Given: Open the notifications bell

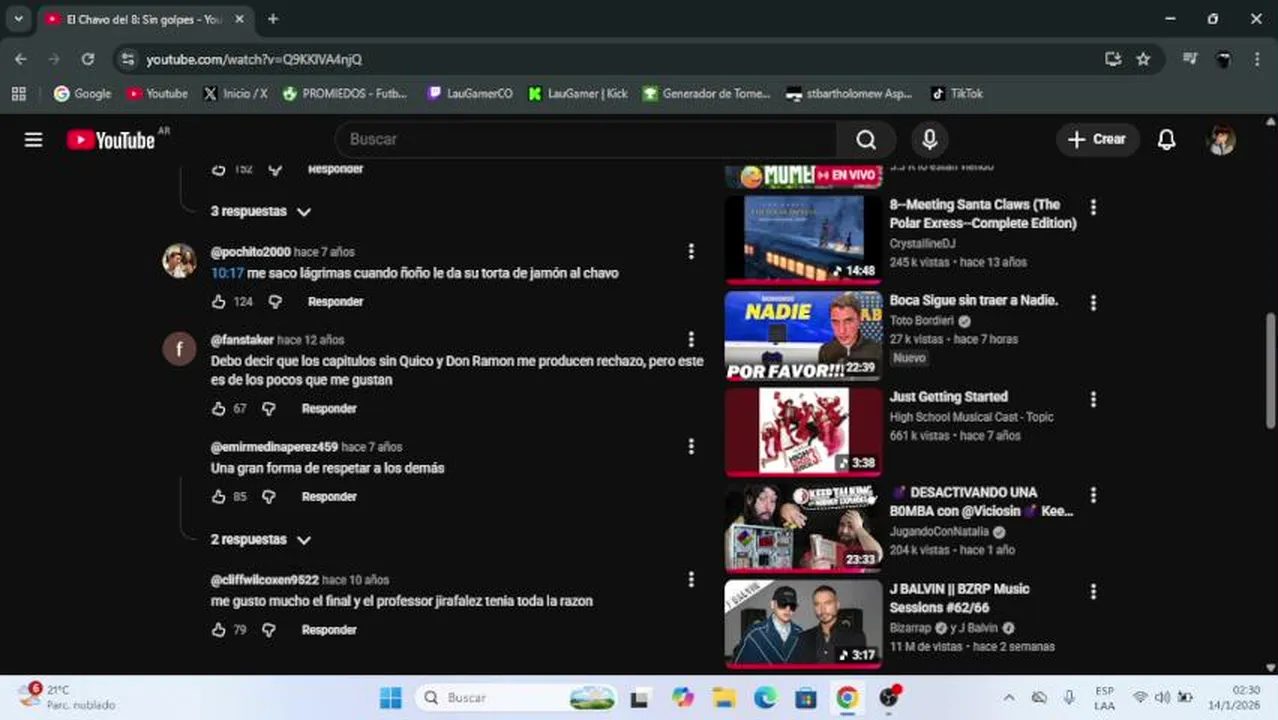Looking at the screenshot, I should tap(1166, 140).
